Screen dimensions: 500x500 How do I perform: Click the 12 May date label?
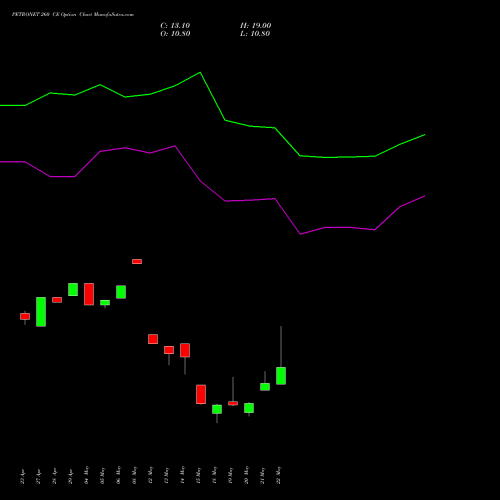tap(151, 475)
